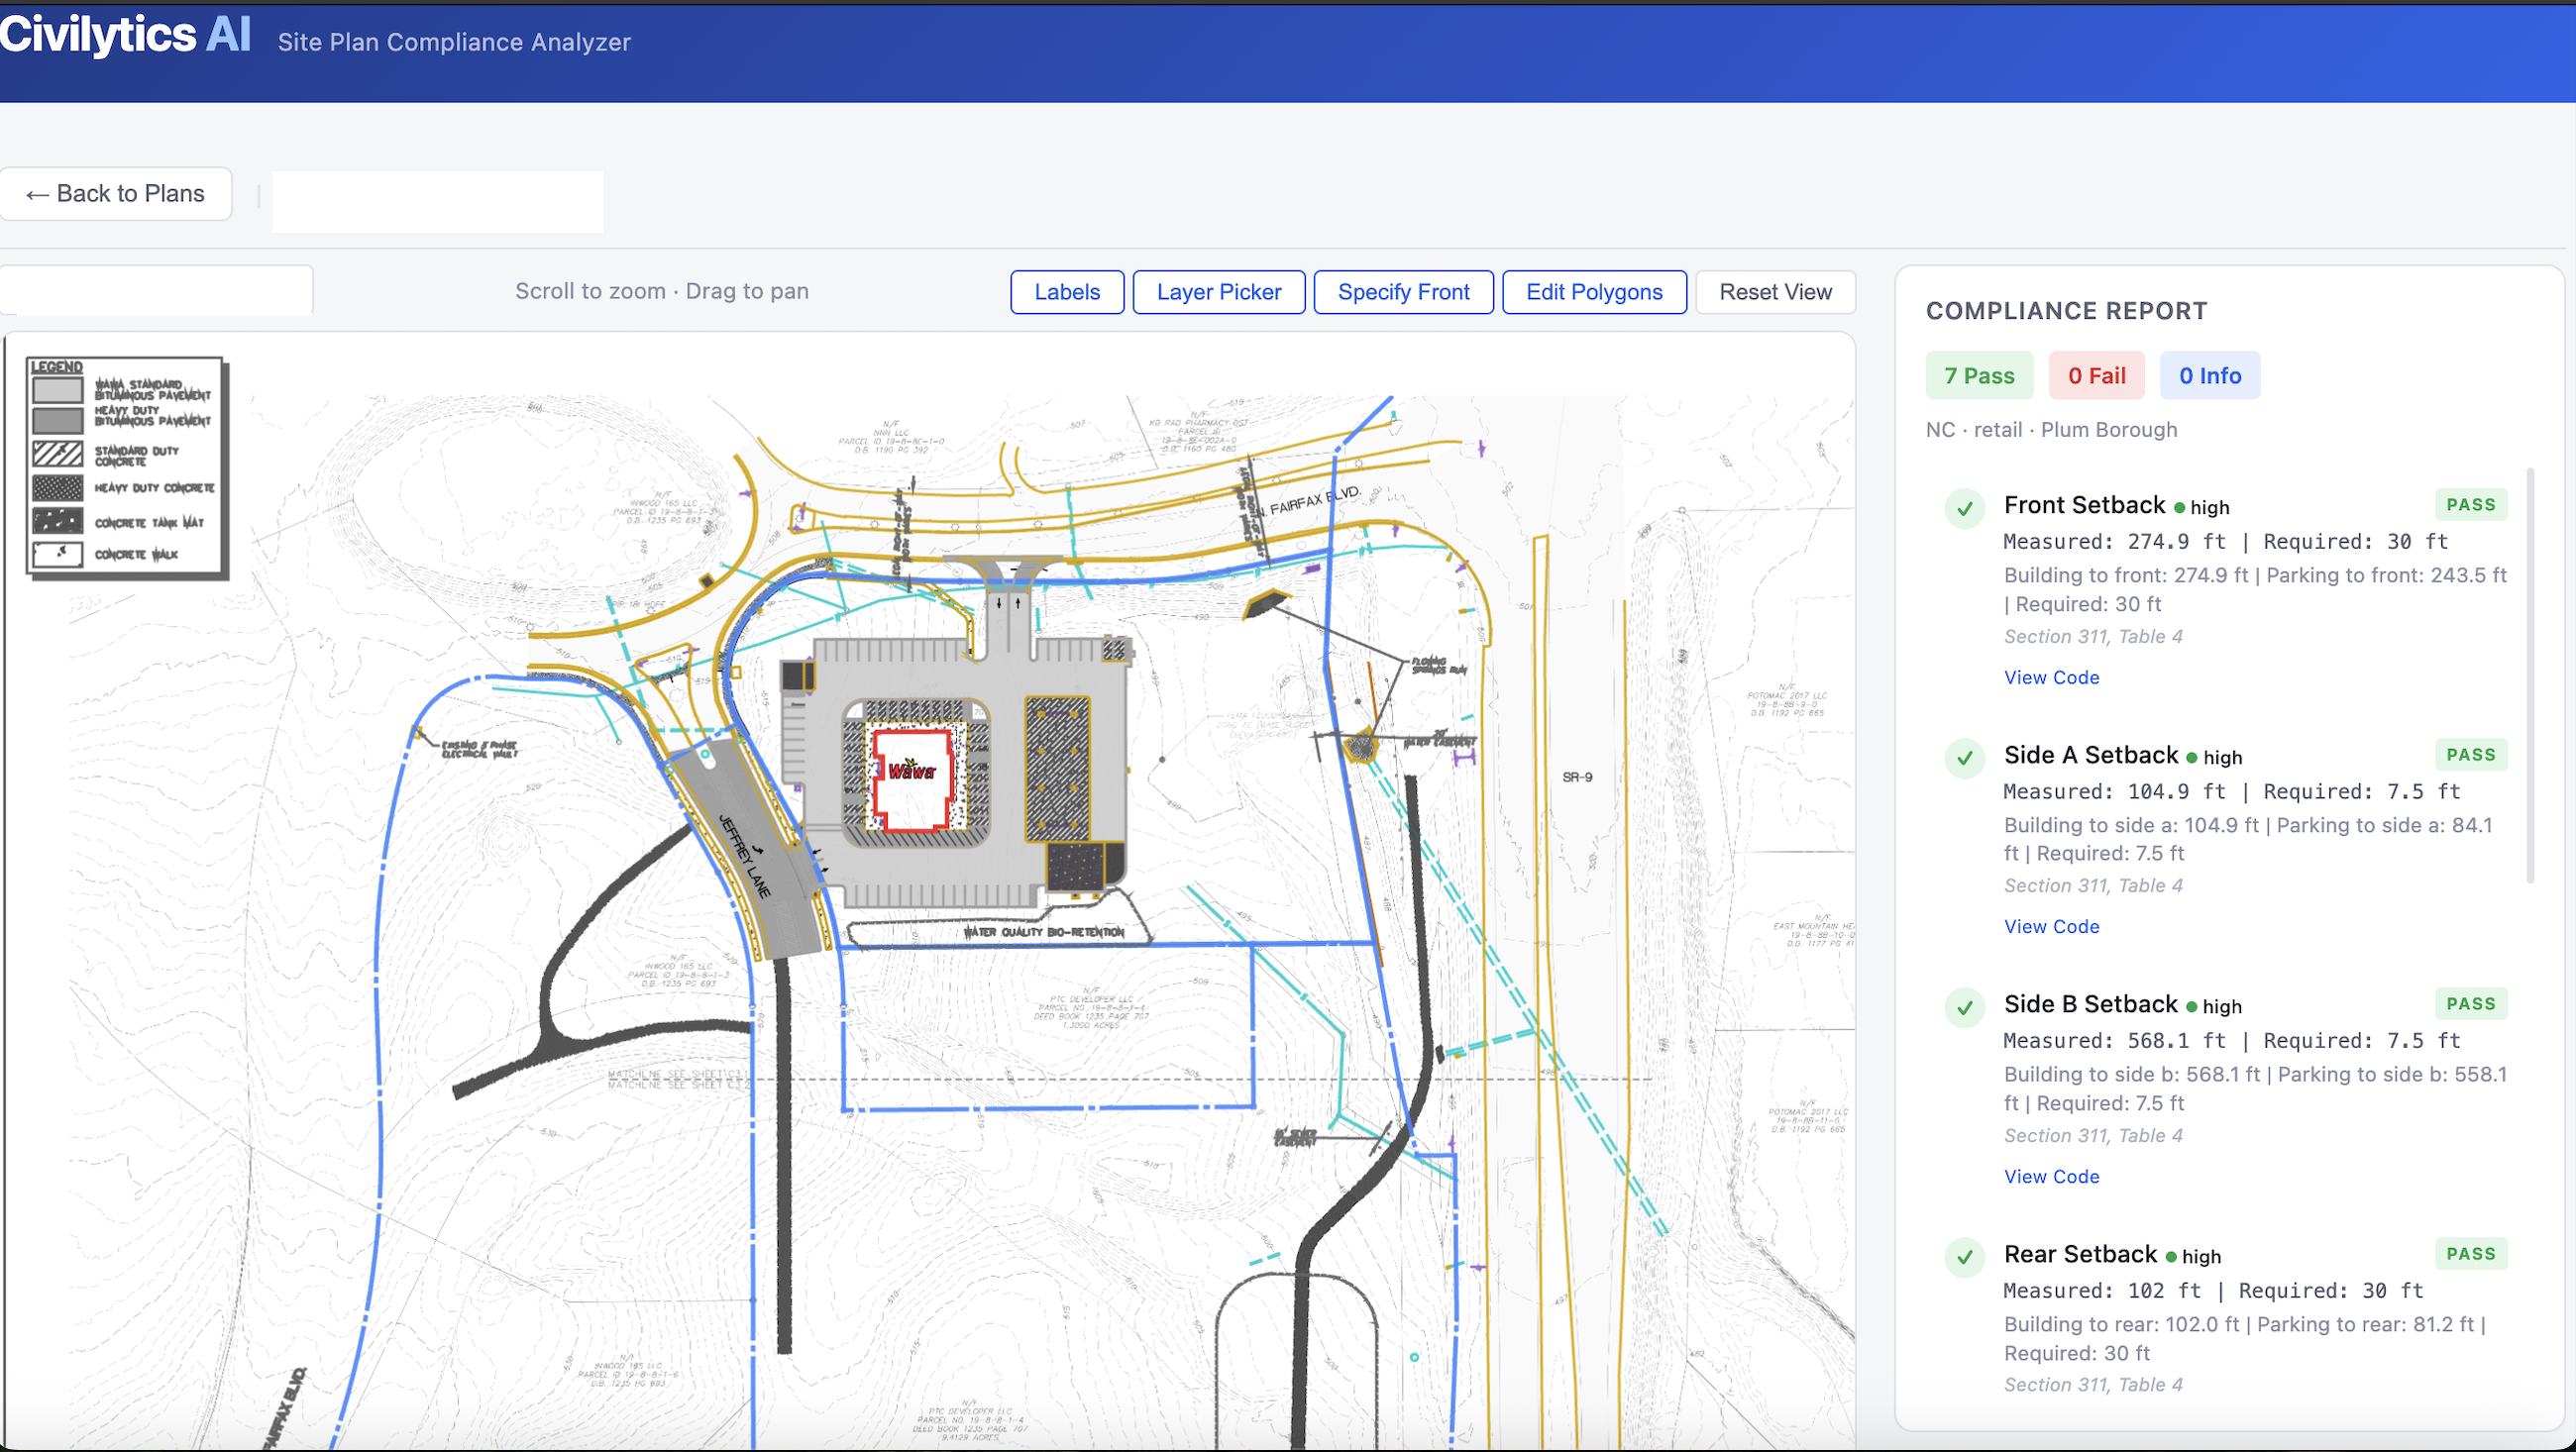
Task: Open the Specify Front mode
Action: 1403,292
